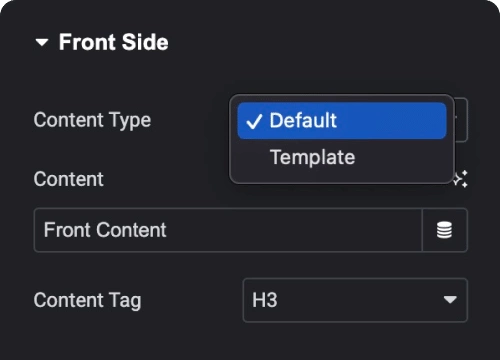Click the Content Tag dropdown arrow
Screen dimensions: 500x360
(x=450, y=300)
